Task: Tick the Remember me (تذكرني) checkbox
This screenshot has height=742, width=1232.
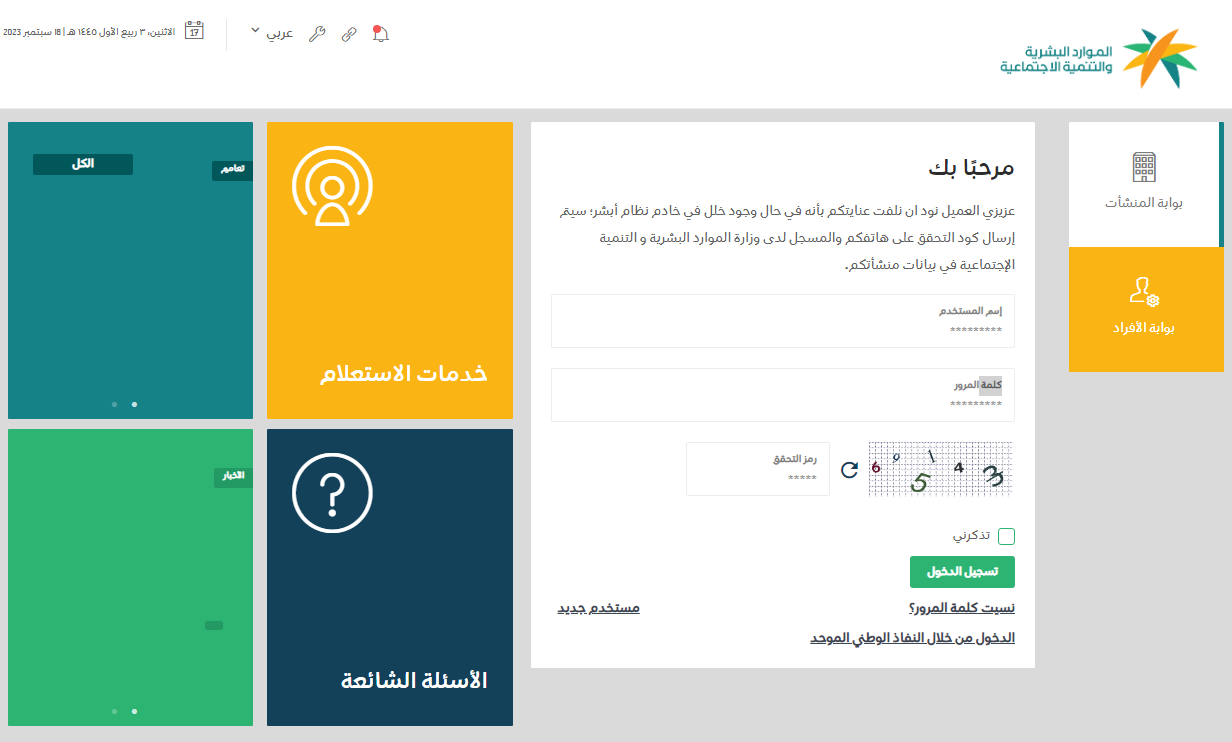Action: tap(1006, 536)
